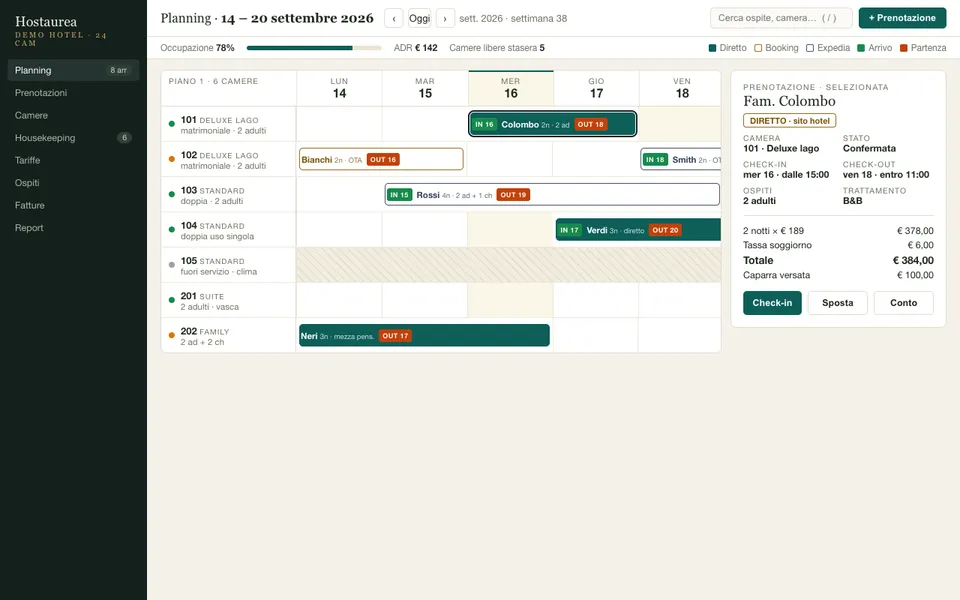Select Neri booking in room 202
960x600 pixels.
[x=424, y=336]
